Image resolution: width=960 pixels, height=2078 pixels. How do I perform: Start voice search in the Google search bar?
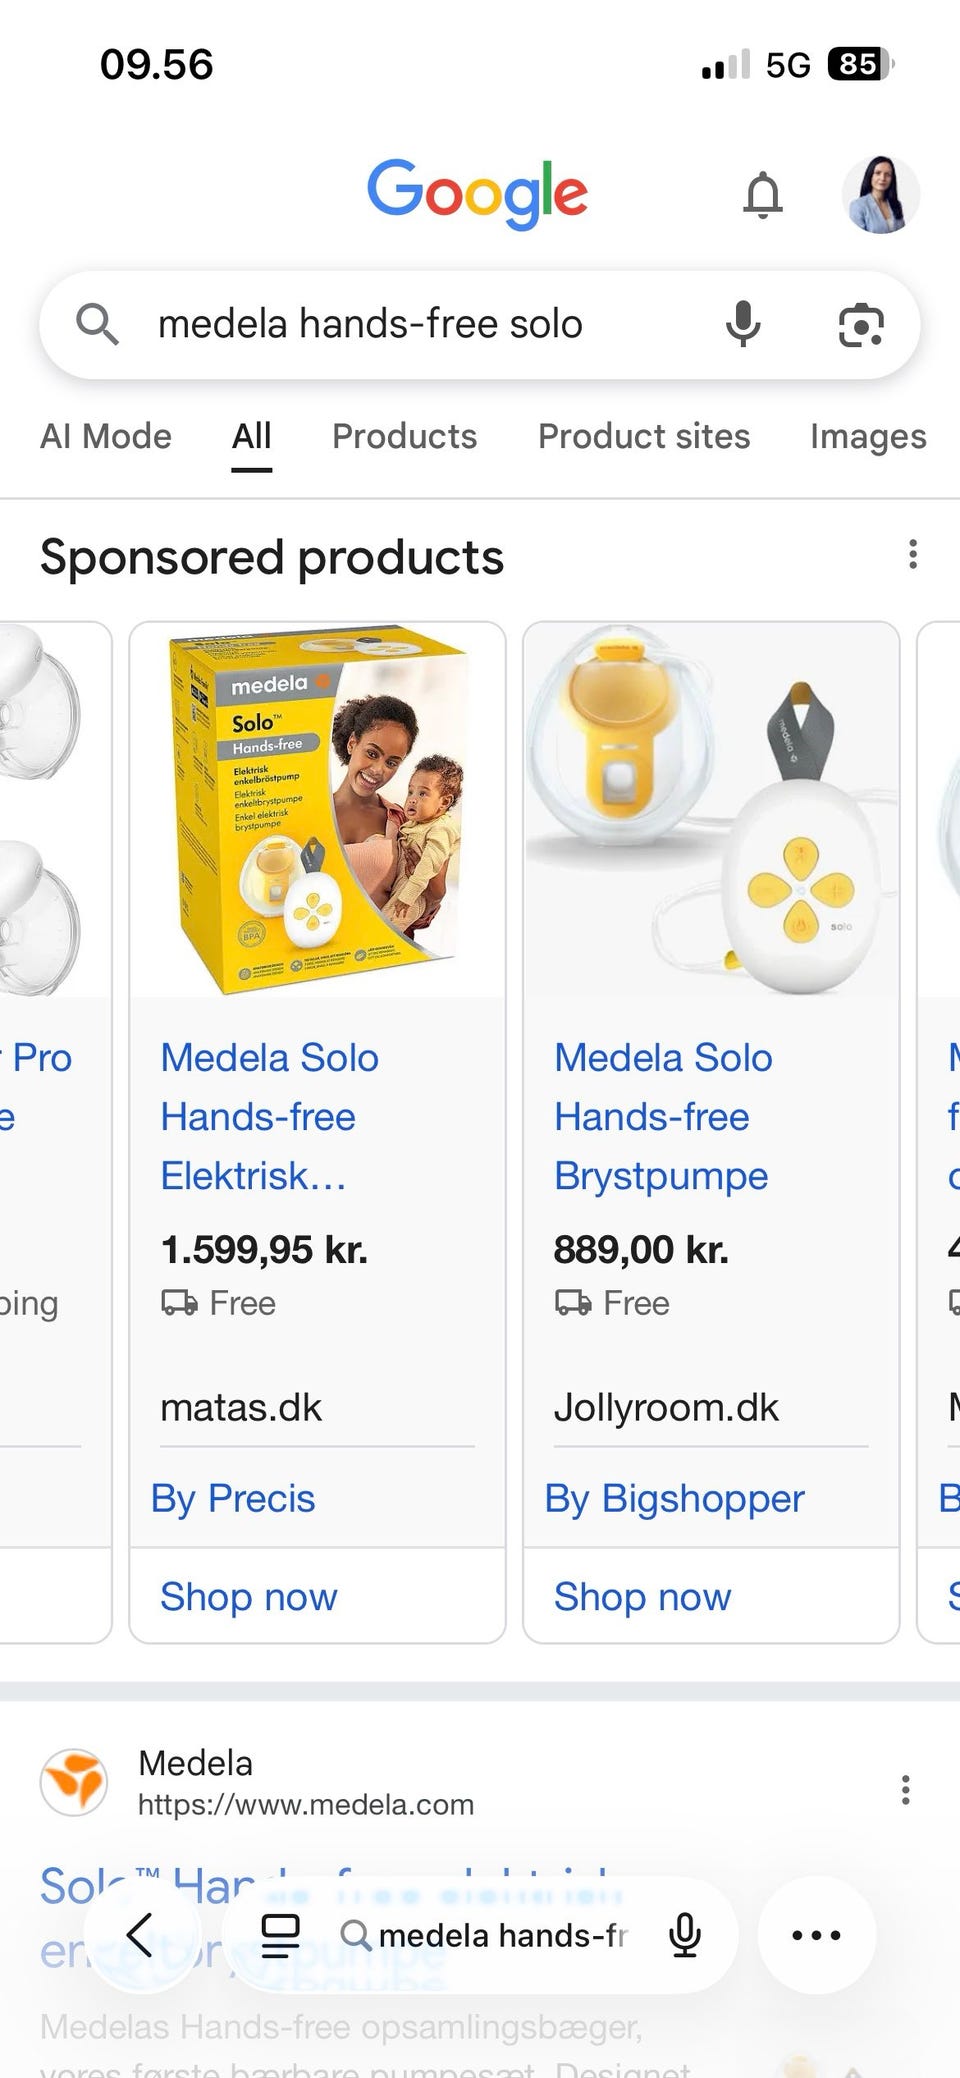click(x=743, y=324)
